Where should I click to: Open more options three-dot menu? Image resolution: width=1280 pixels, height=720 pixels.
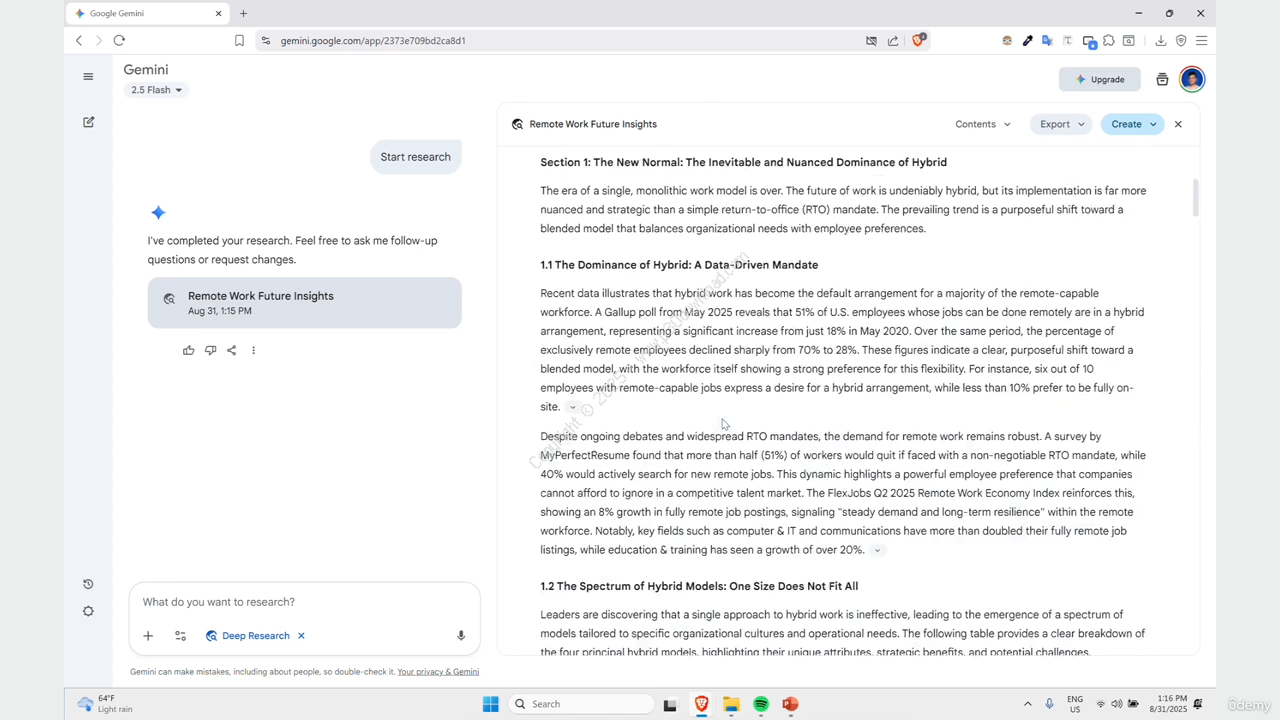coord(253,350)
